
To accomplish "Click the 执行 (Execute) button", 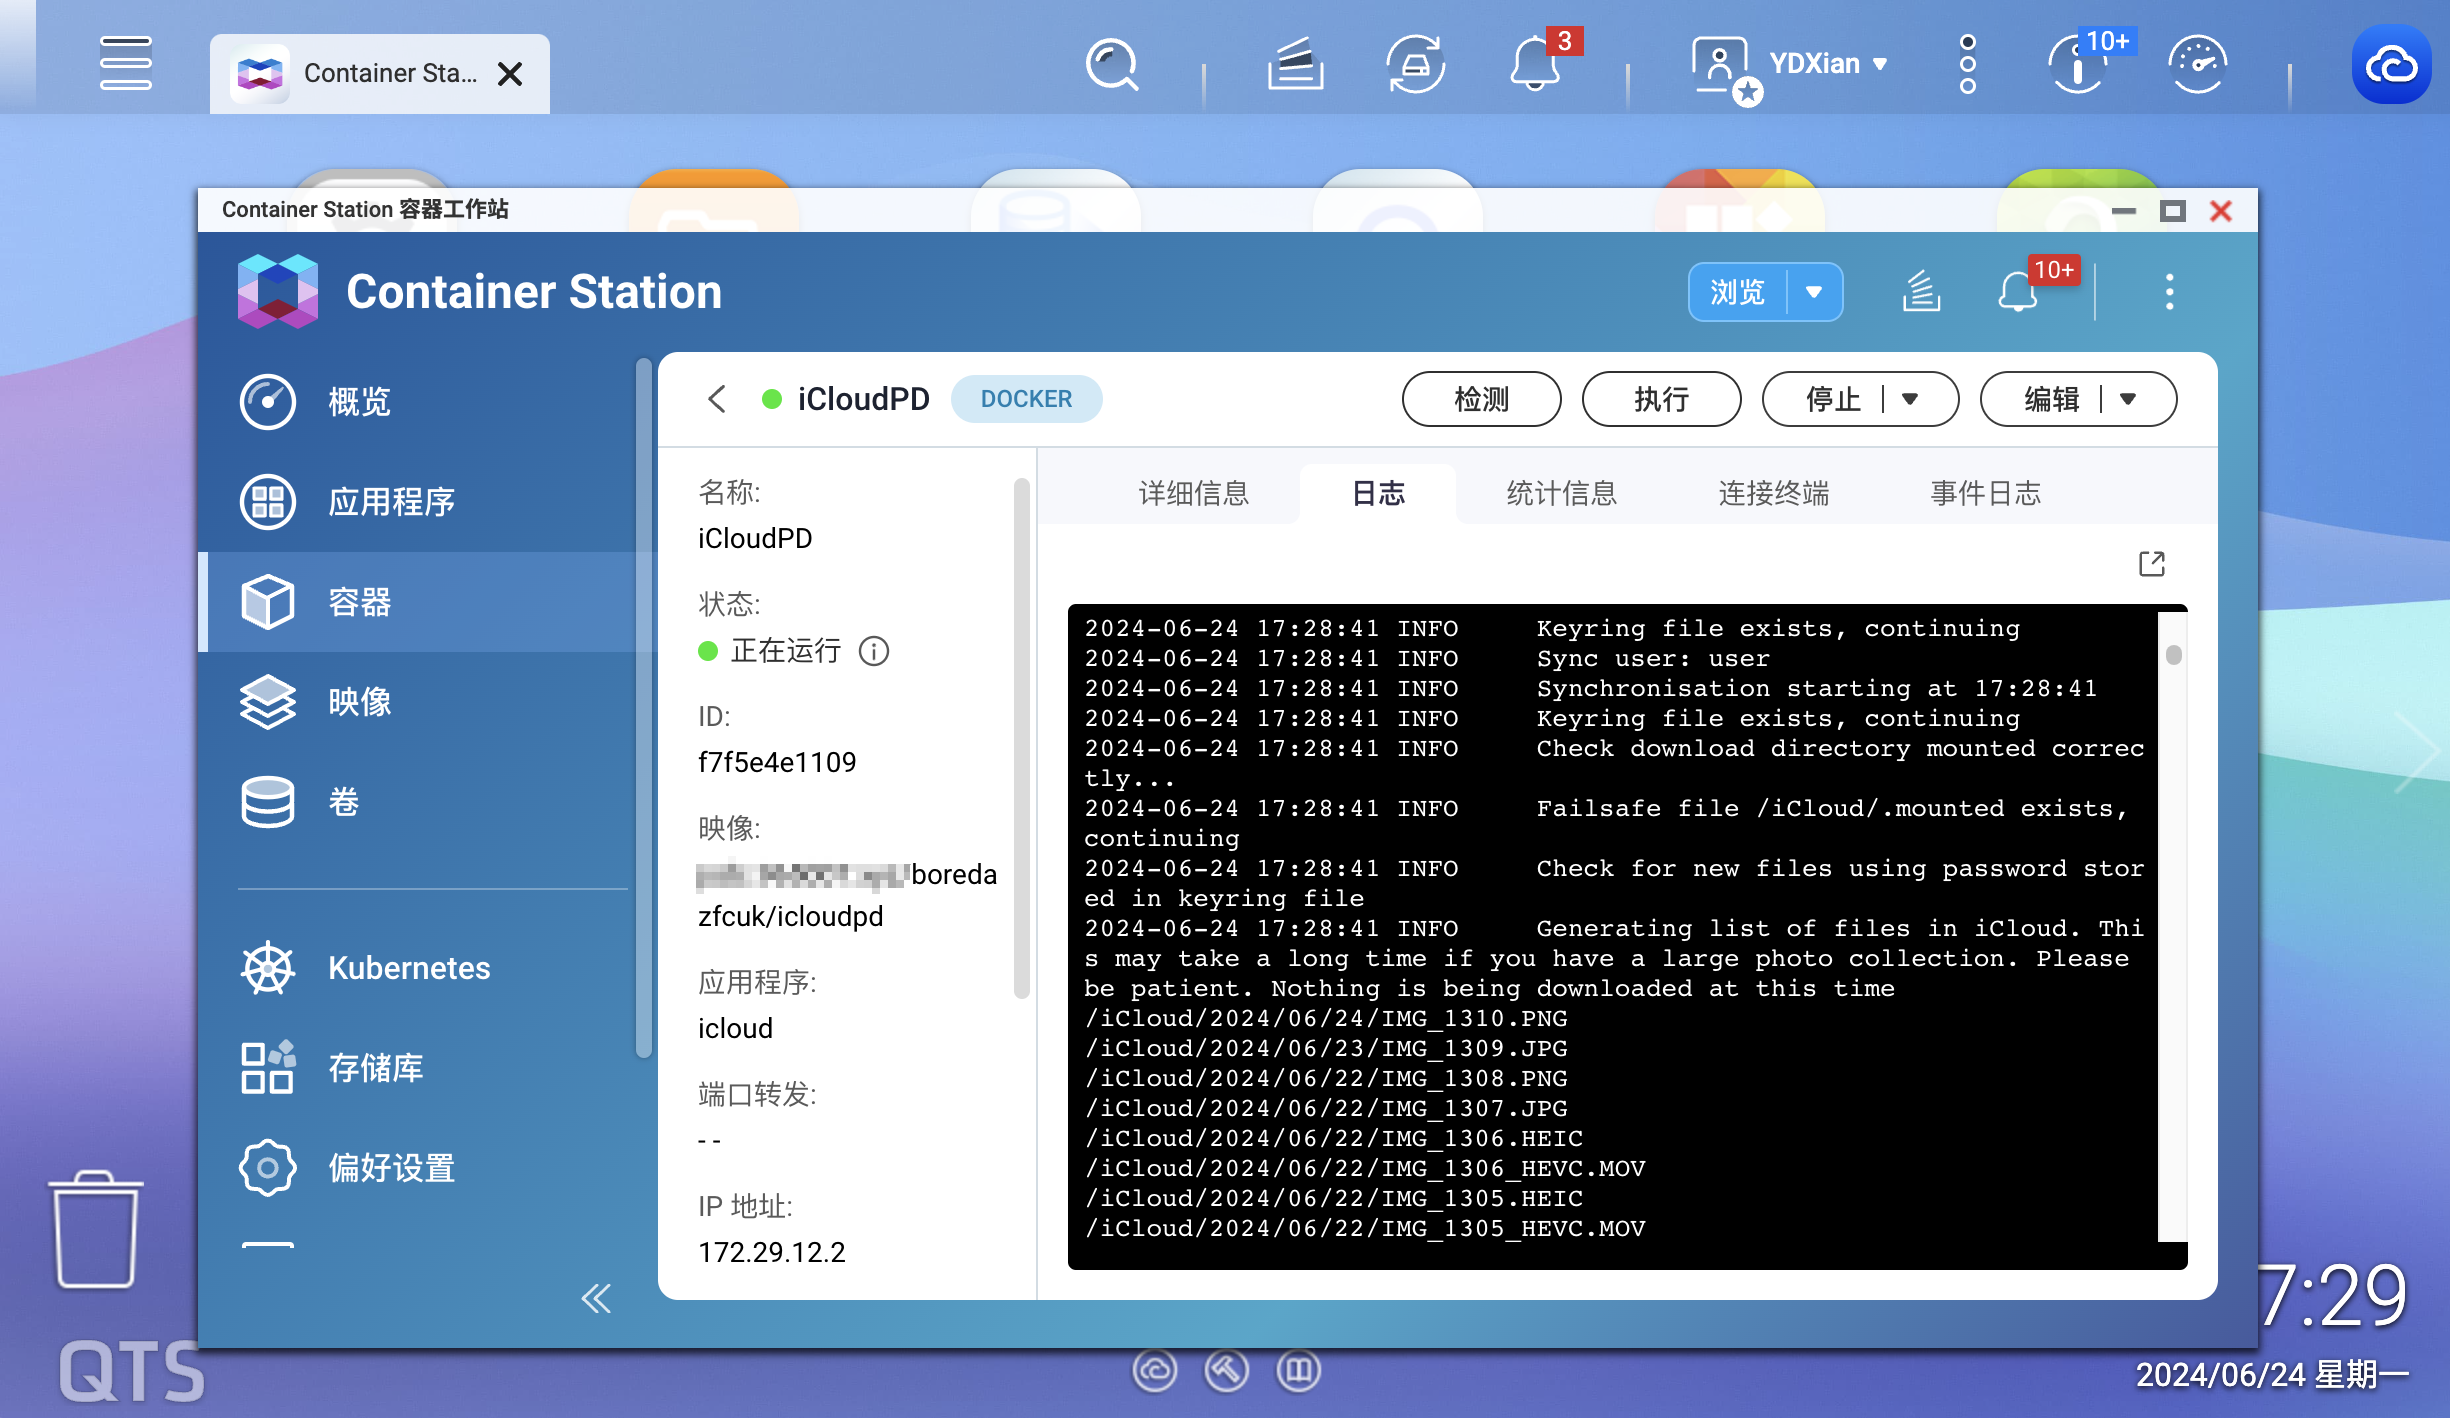I will tap(1660, 398).
